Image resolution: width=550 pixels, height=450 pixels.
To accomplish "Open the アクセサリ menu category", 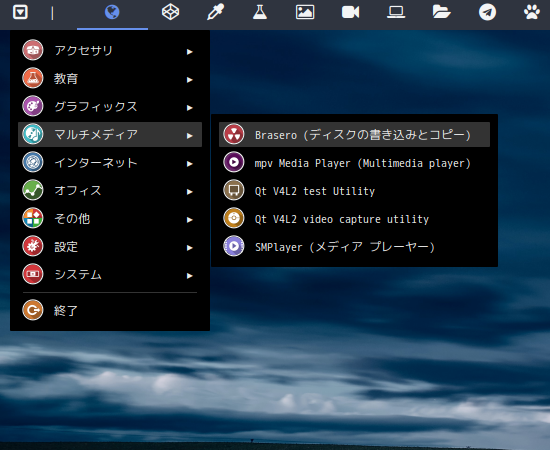I will (x=110, y=50).
